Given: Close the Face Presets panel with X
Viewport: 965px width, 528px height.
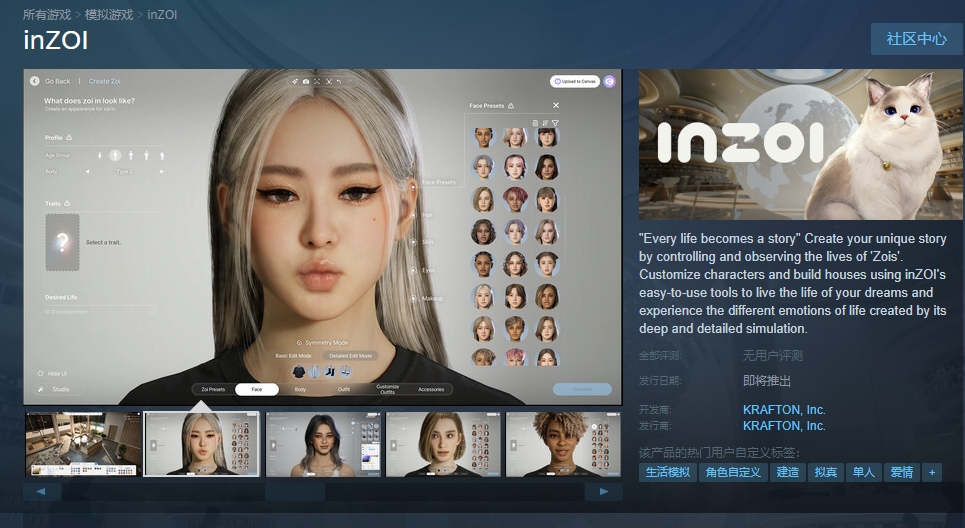Looking at the screenshot, I should click(x=556, y=105).
